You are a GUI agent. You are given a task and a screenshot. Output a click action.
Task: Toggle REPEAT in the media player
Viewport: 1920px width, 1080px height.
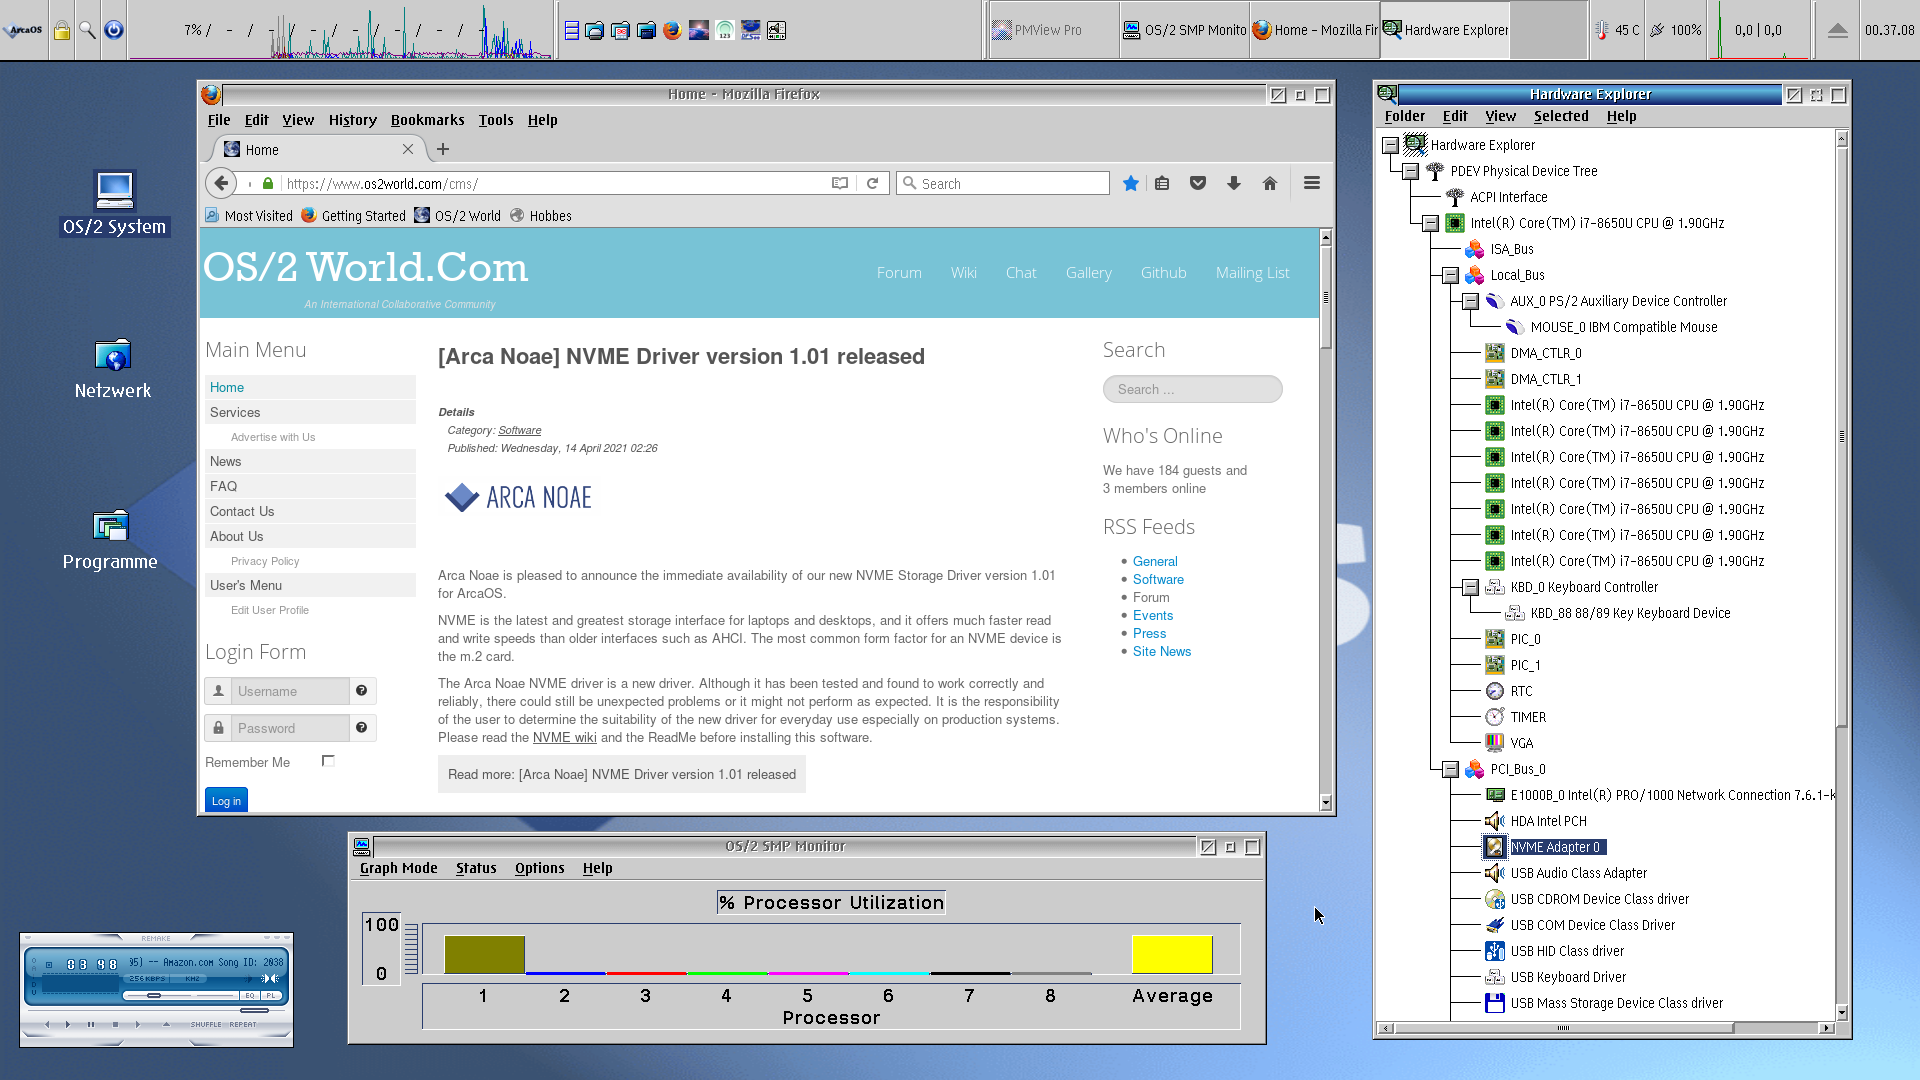243,1024
